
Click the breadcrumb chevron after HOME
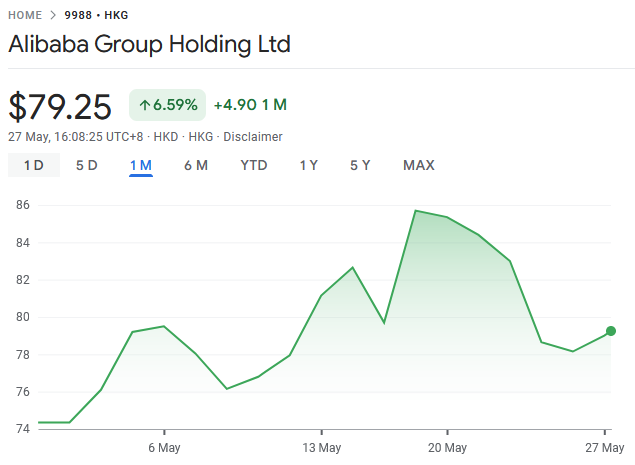[x=54, y=16]
